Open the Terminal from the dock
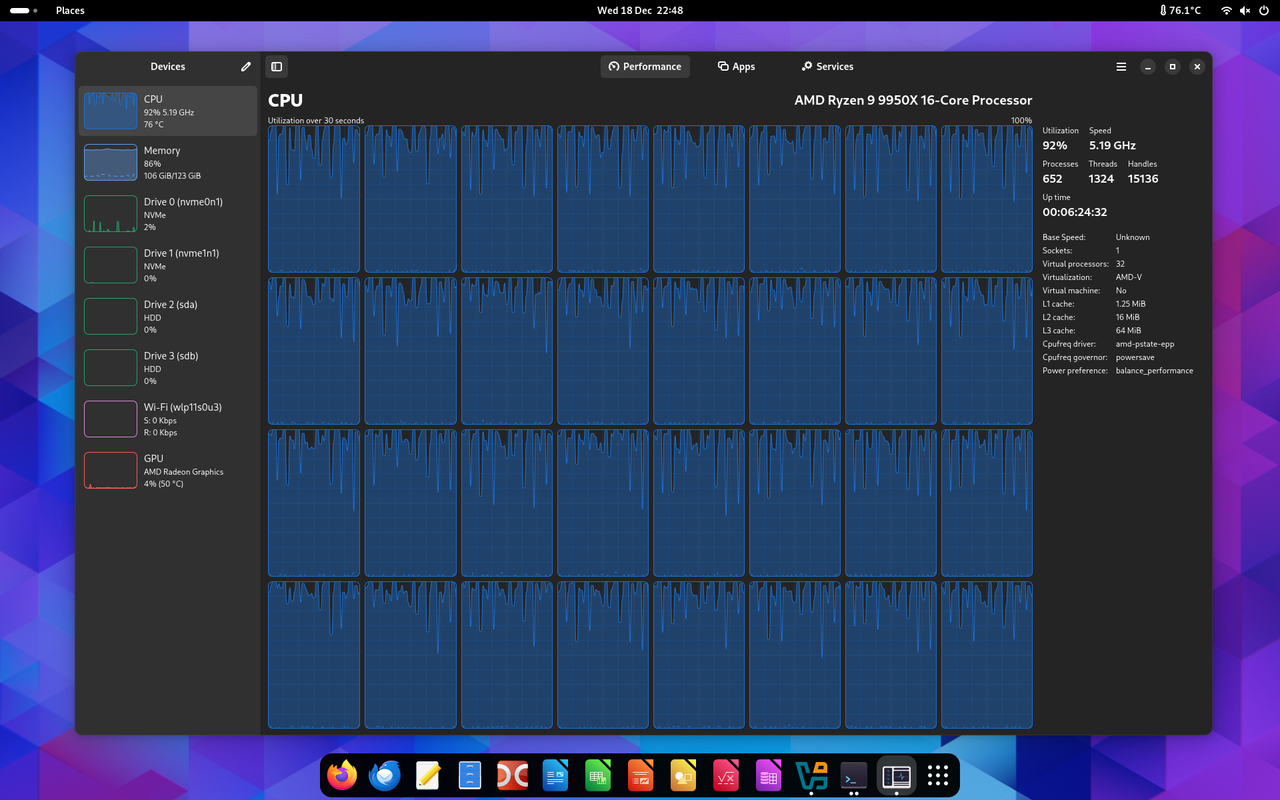Image resolution: width=1280 pixels, height=800 pixels. click(853, 775)
